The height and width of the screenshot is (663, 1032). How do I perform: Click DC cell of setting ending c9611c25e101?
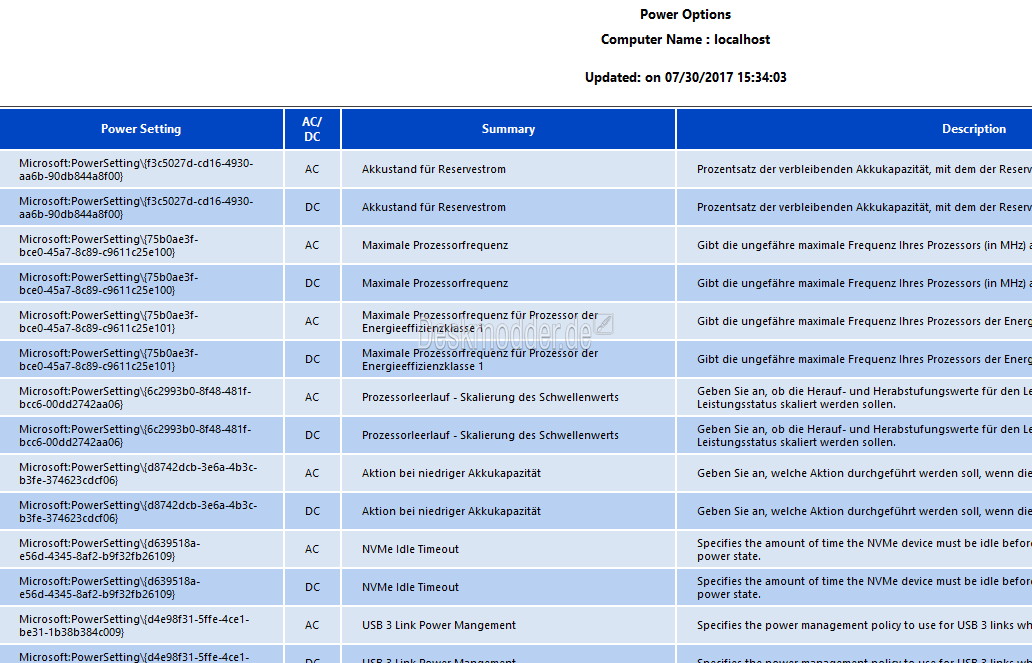(x=312, y=359)
